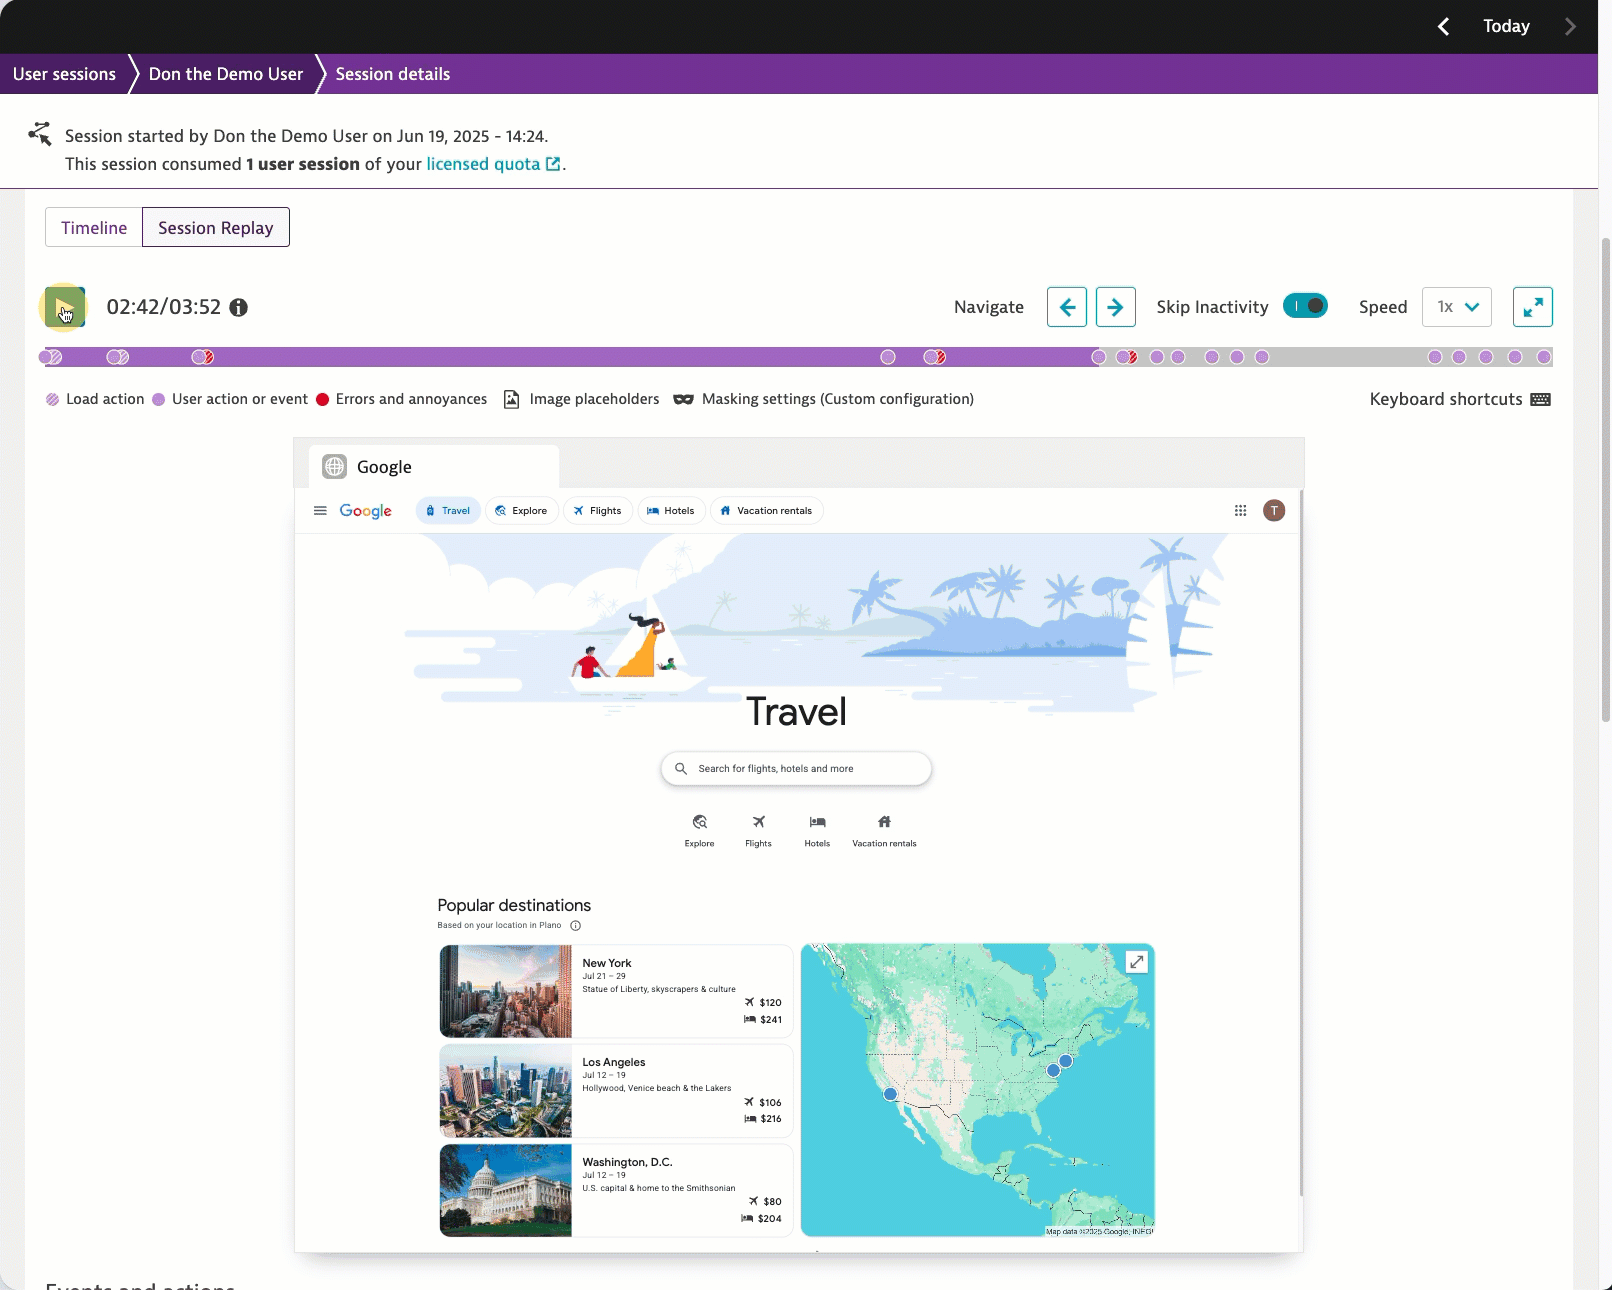
Task: Select the Travel chip
Action: [448, 511]
